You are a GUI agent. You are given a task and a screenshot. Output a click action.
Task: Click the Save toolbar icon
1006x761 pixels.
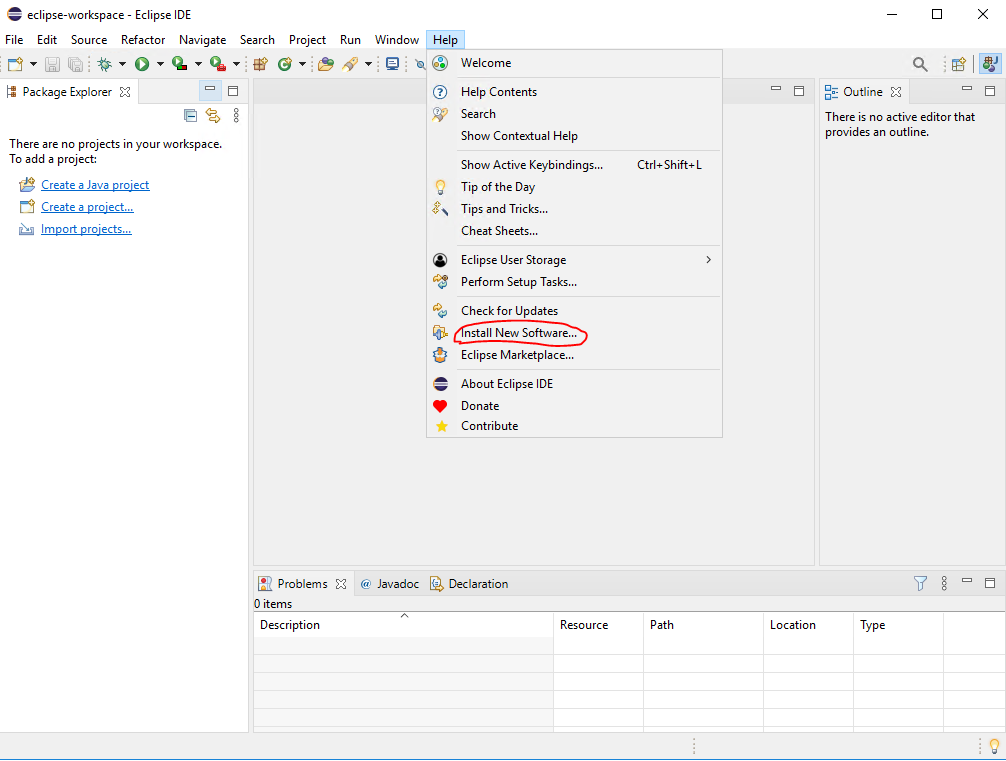click(x=53, y=64)
